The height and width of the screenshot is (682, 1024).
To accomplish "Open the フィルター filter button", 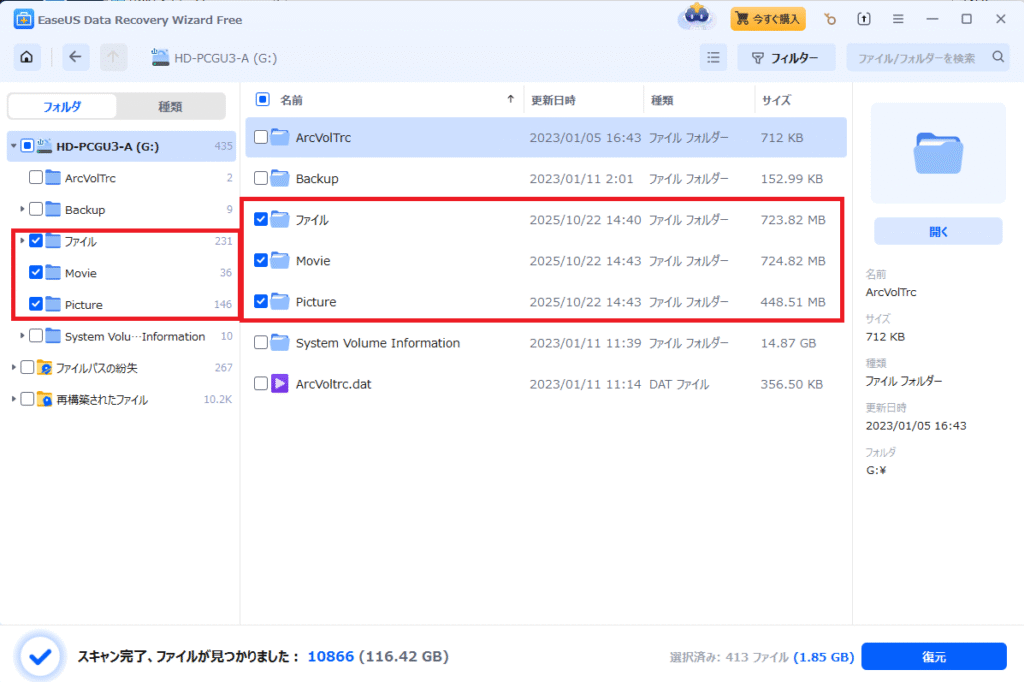I will tap(786, 57).
